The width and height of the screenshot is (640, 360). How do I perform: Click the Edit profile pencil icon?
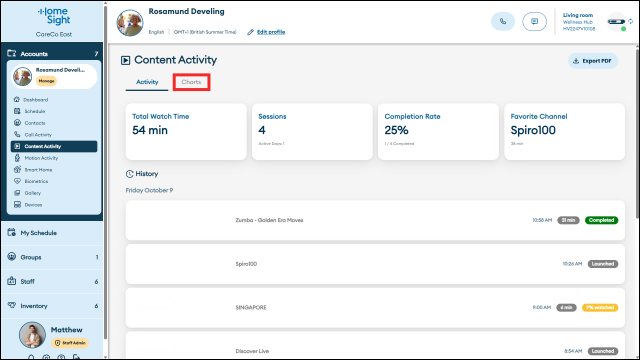[x=250, y=32]
